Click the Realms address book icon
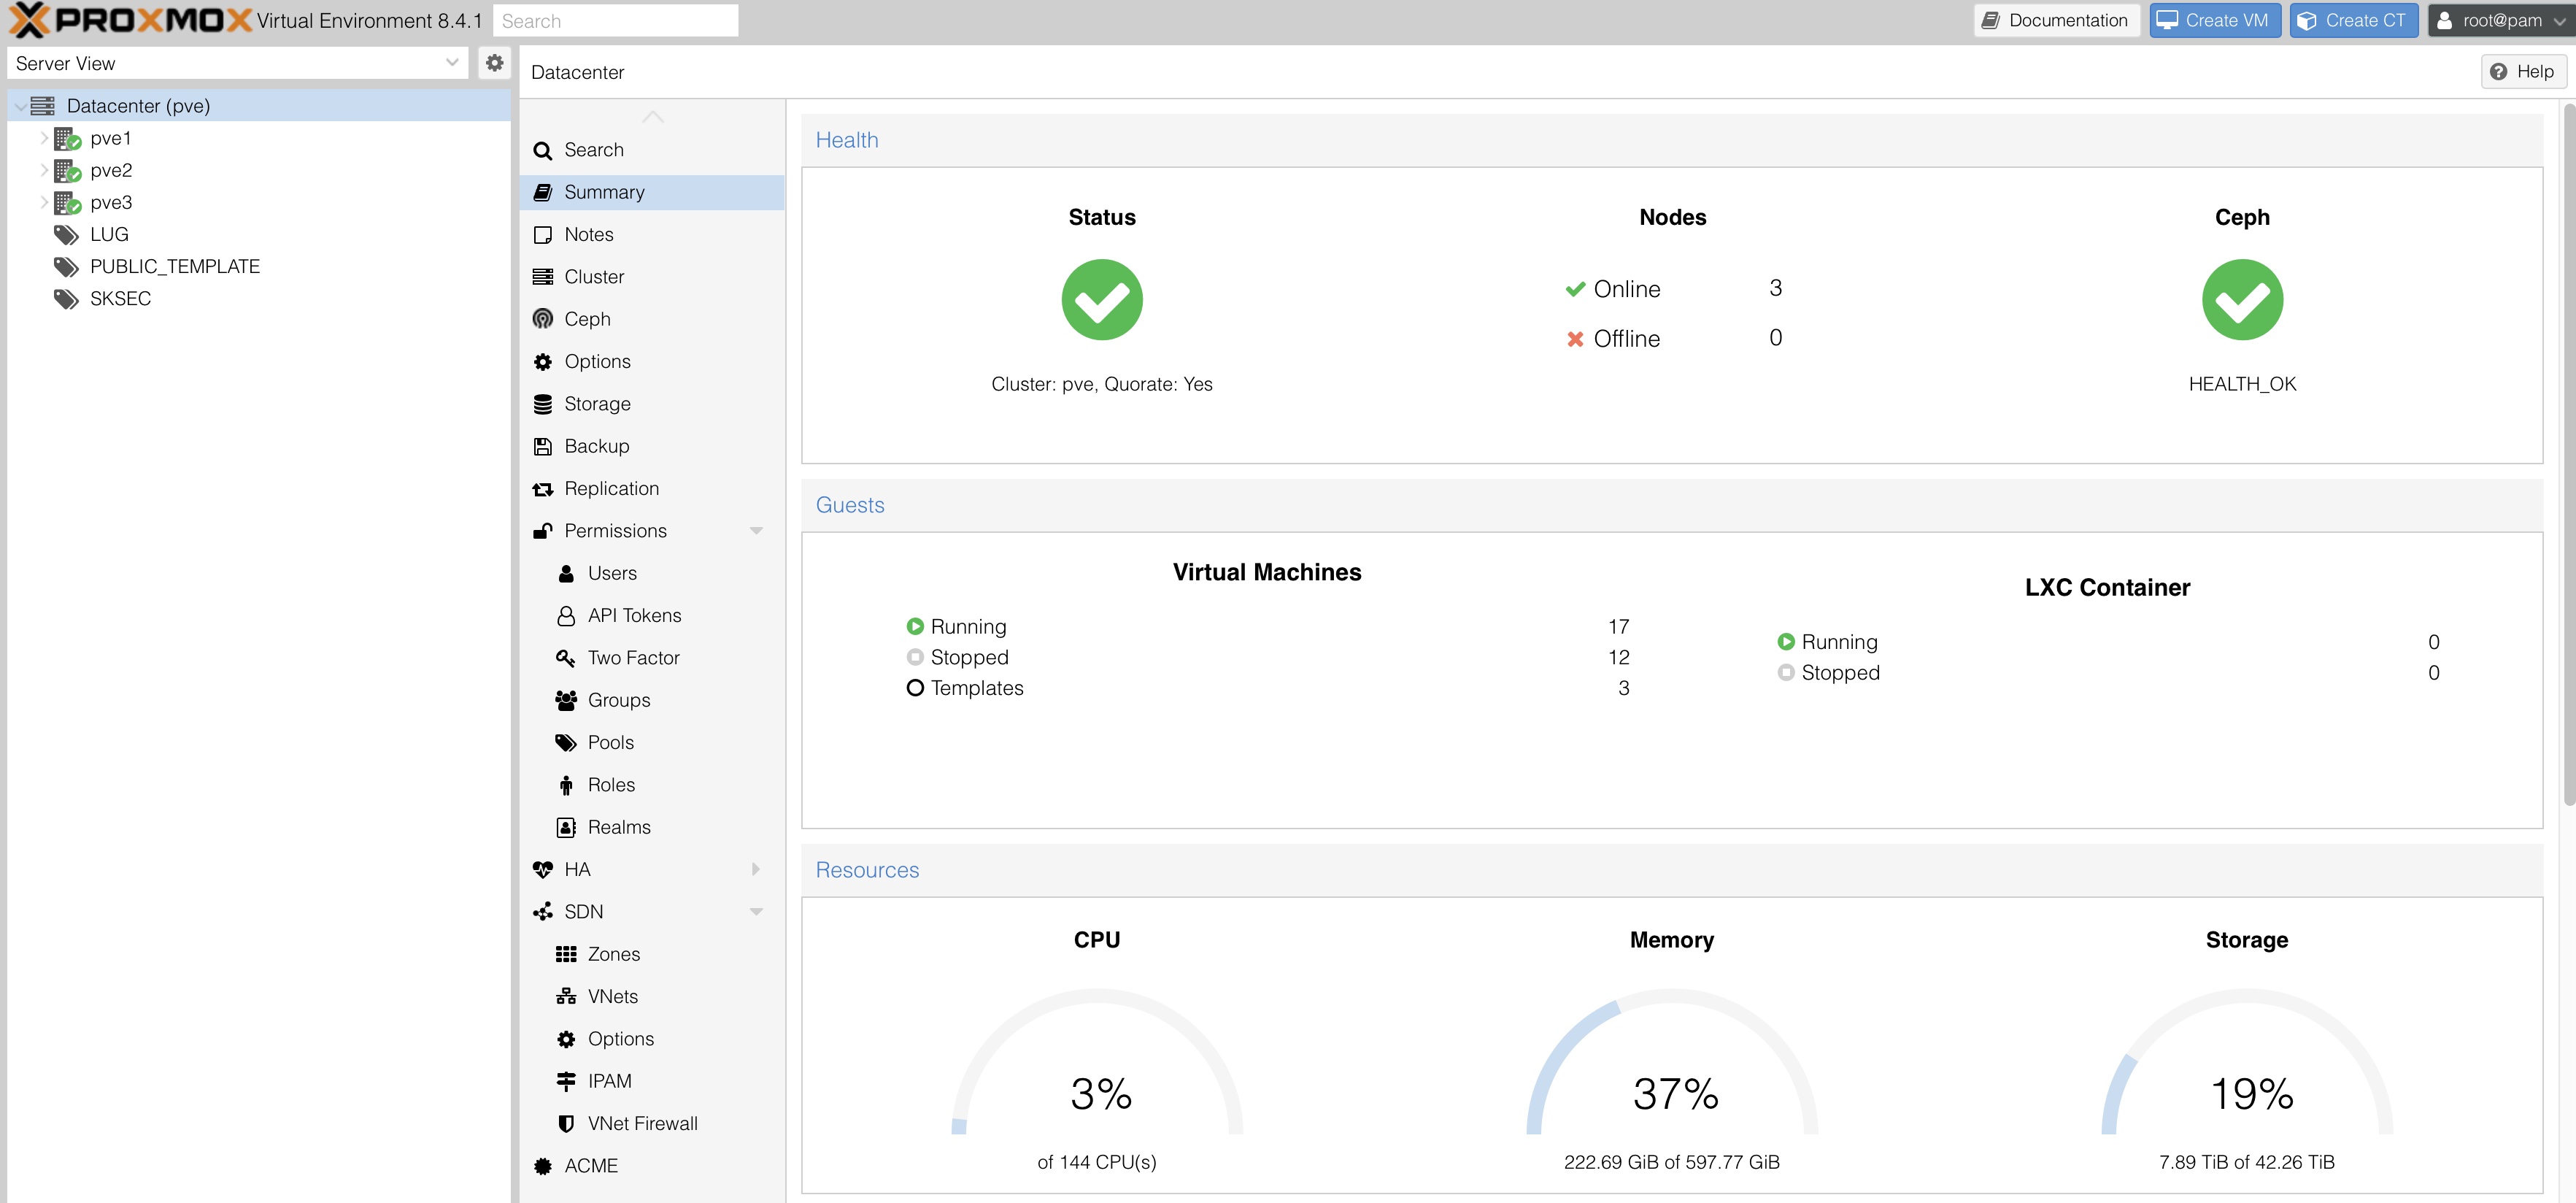This screenshot has width=2576, height=1203. (566, 827)
